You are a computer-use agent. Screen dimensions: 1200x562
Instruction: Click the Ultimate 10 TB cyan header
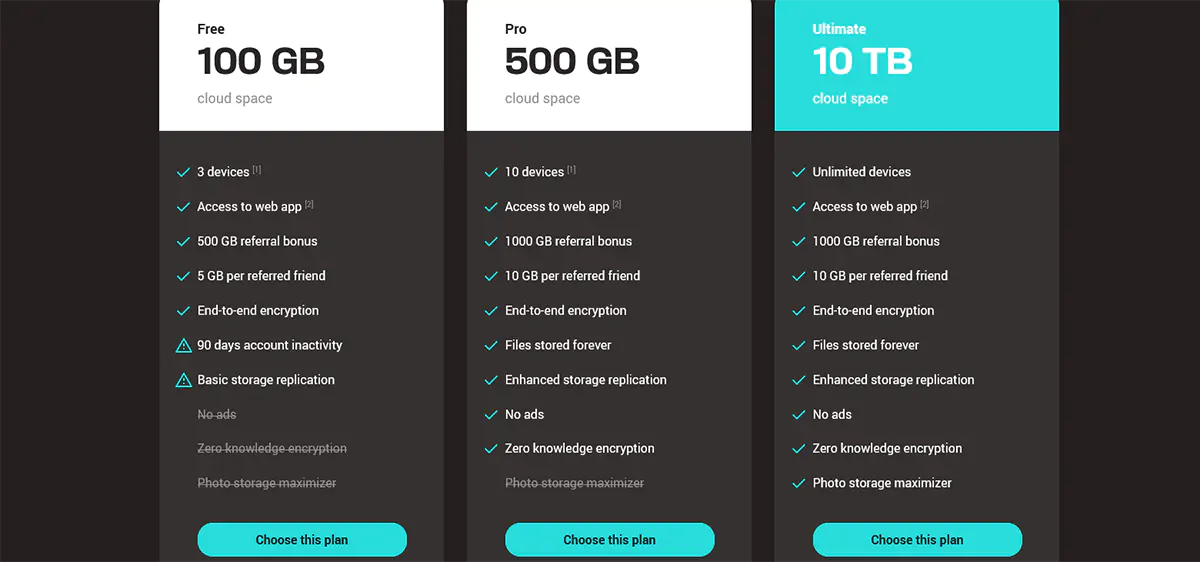coord(916,64)
